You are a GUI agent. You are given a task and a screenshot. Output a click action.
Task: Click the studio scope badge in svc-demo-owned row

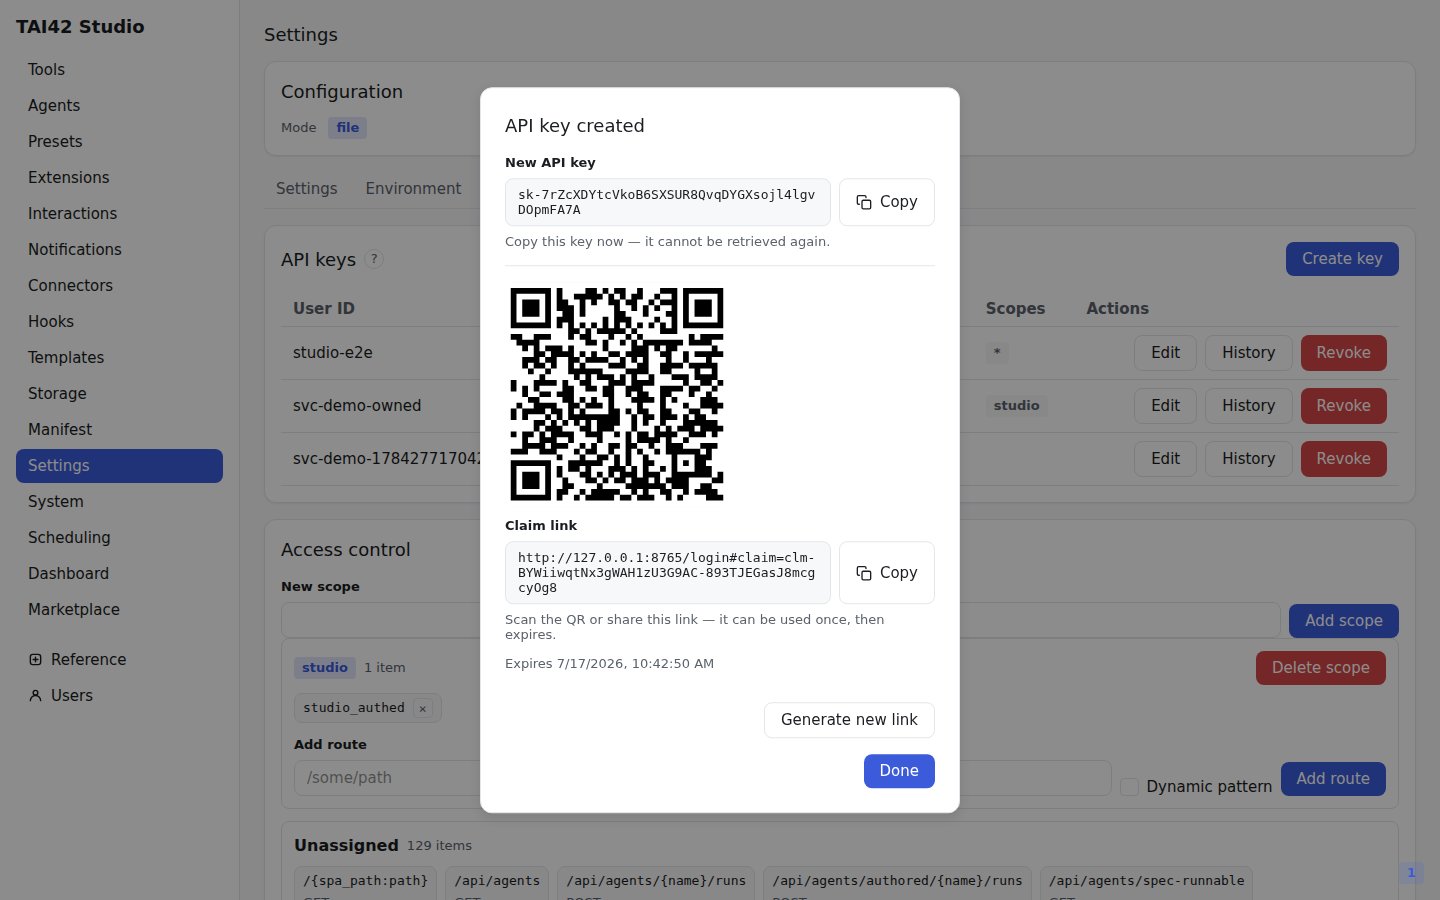pyautogui.click(x=1016, y=406)
